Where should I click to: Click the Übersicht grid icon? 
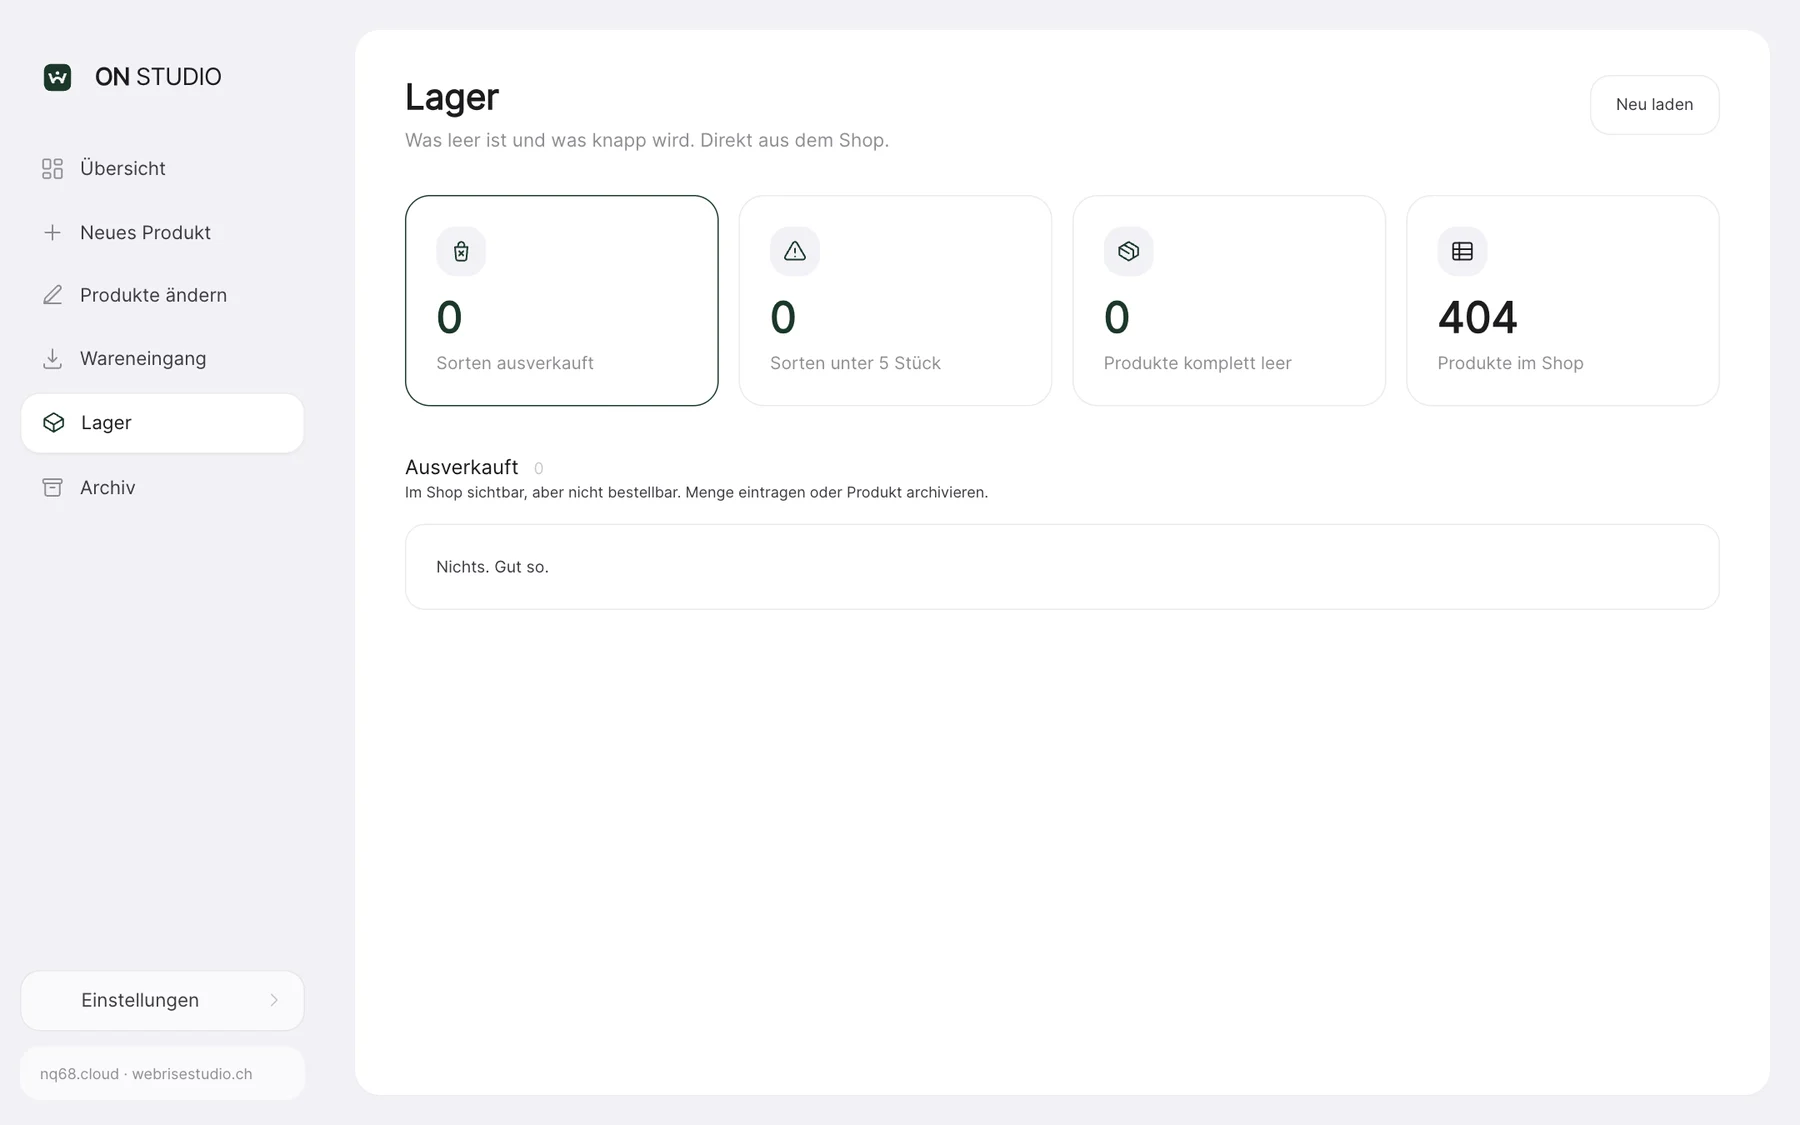click(52, 169)
